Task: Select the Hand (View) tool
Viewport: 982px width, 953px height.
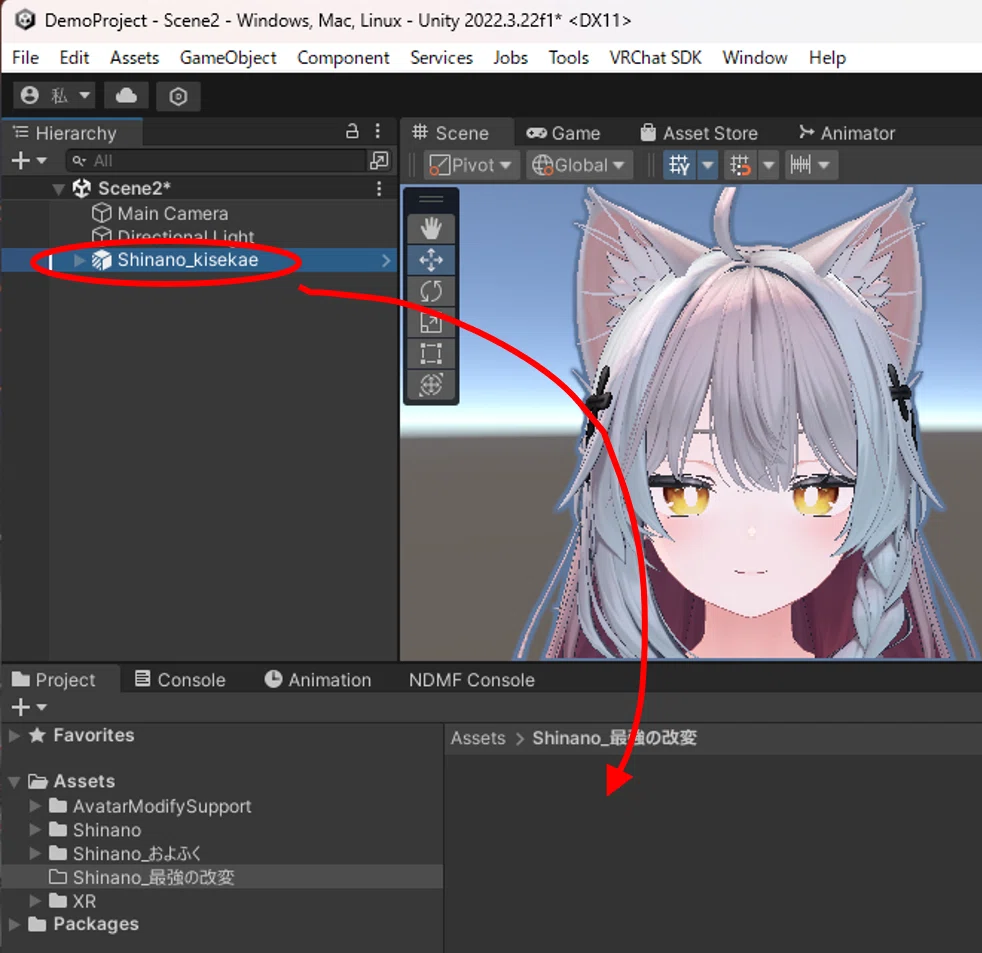Action: tap(431, 229)
